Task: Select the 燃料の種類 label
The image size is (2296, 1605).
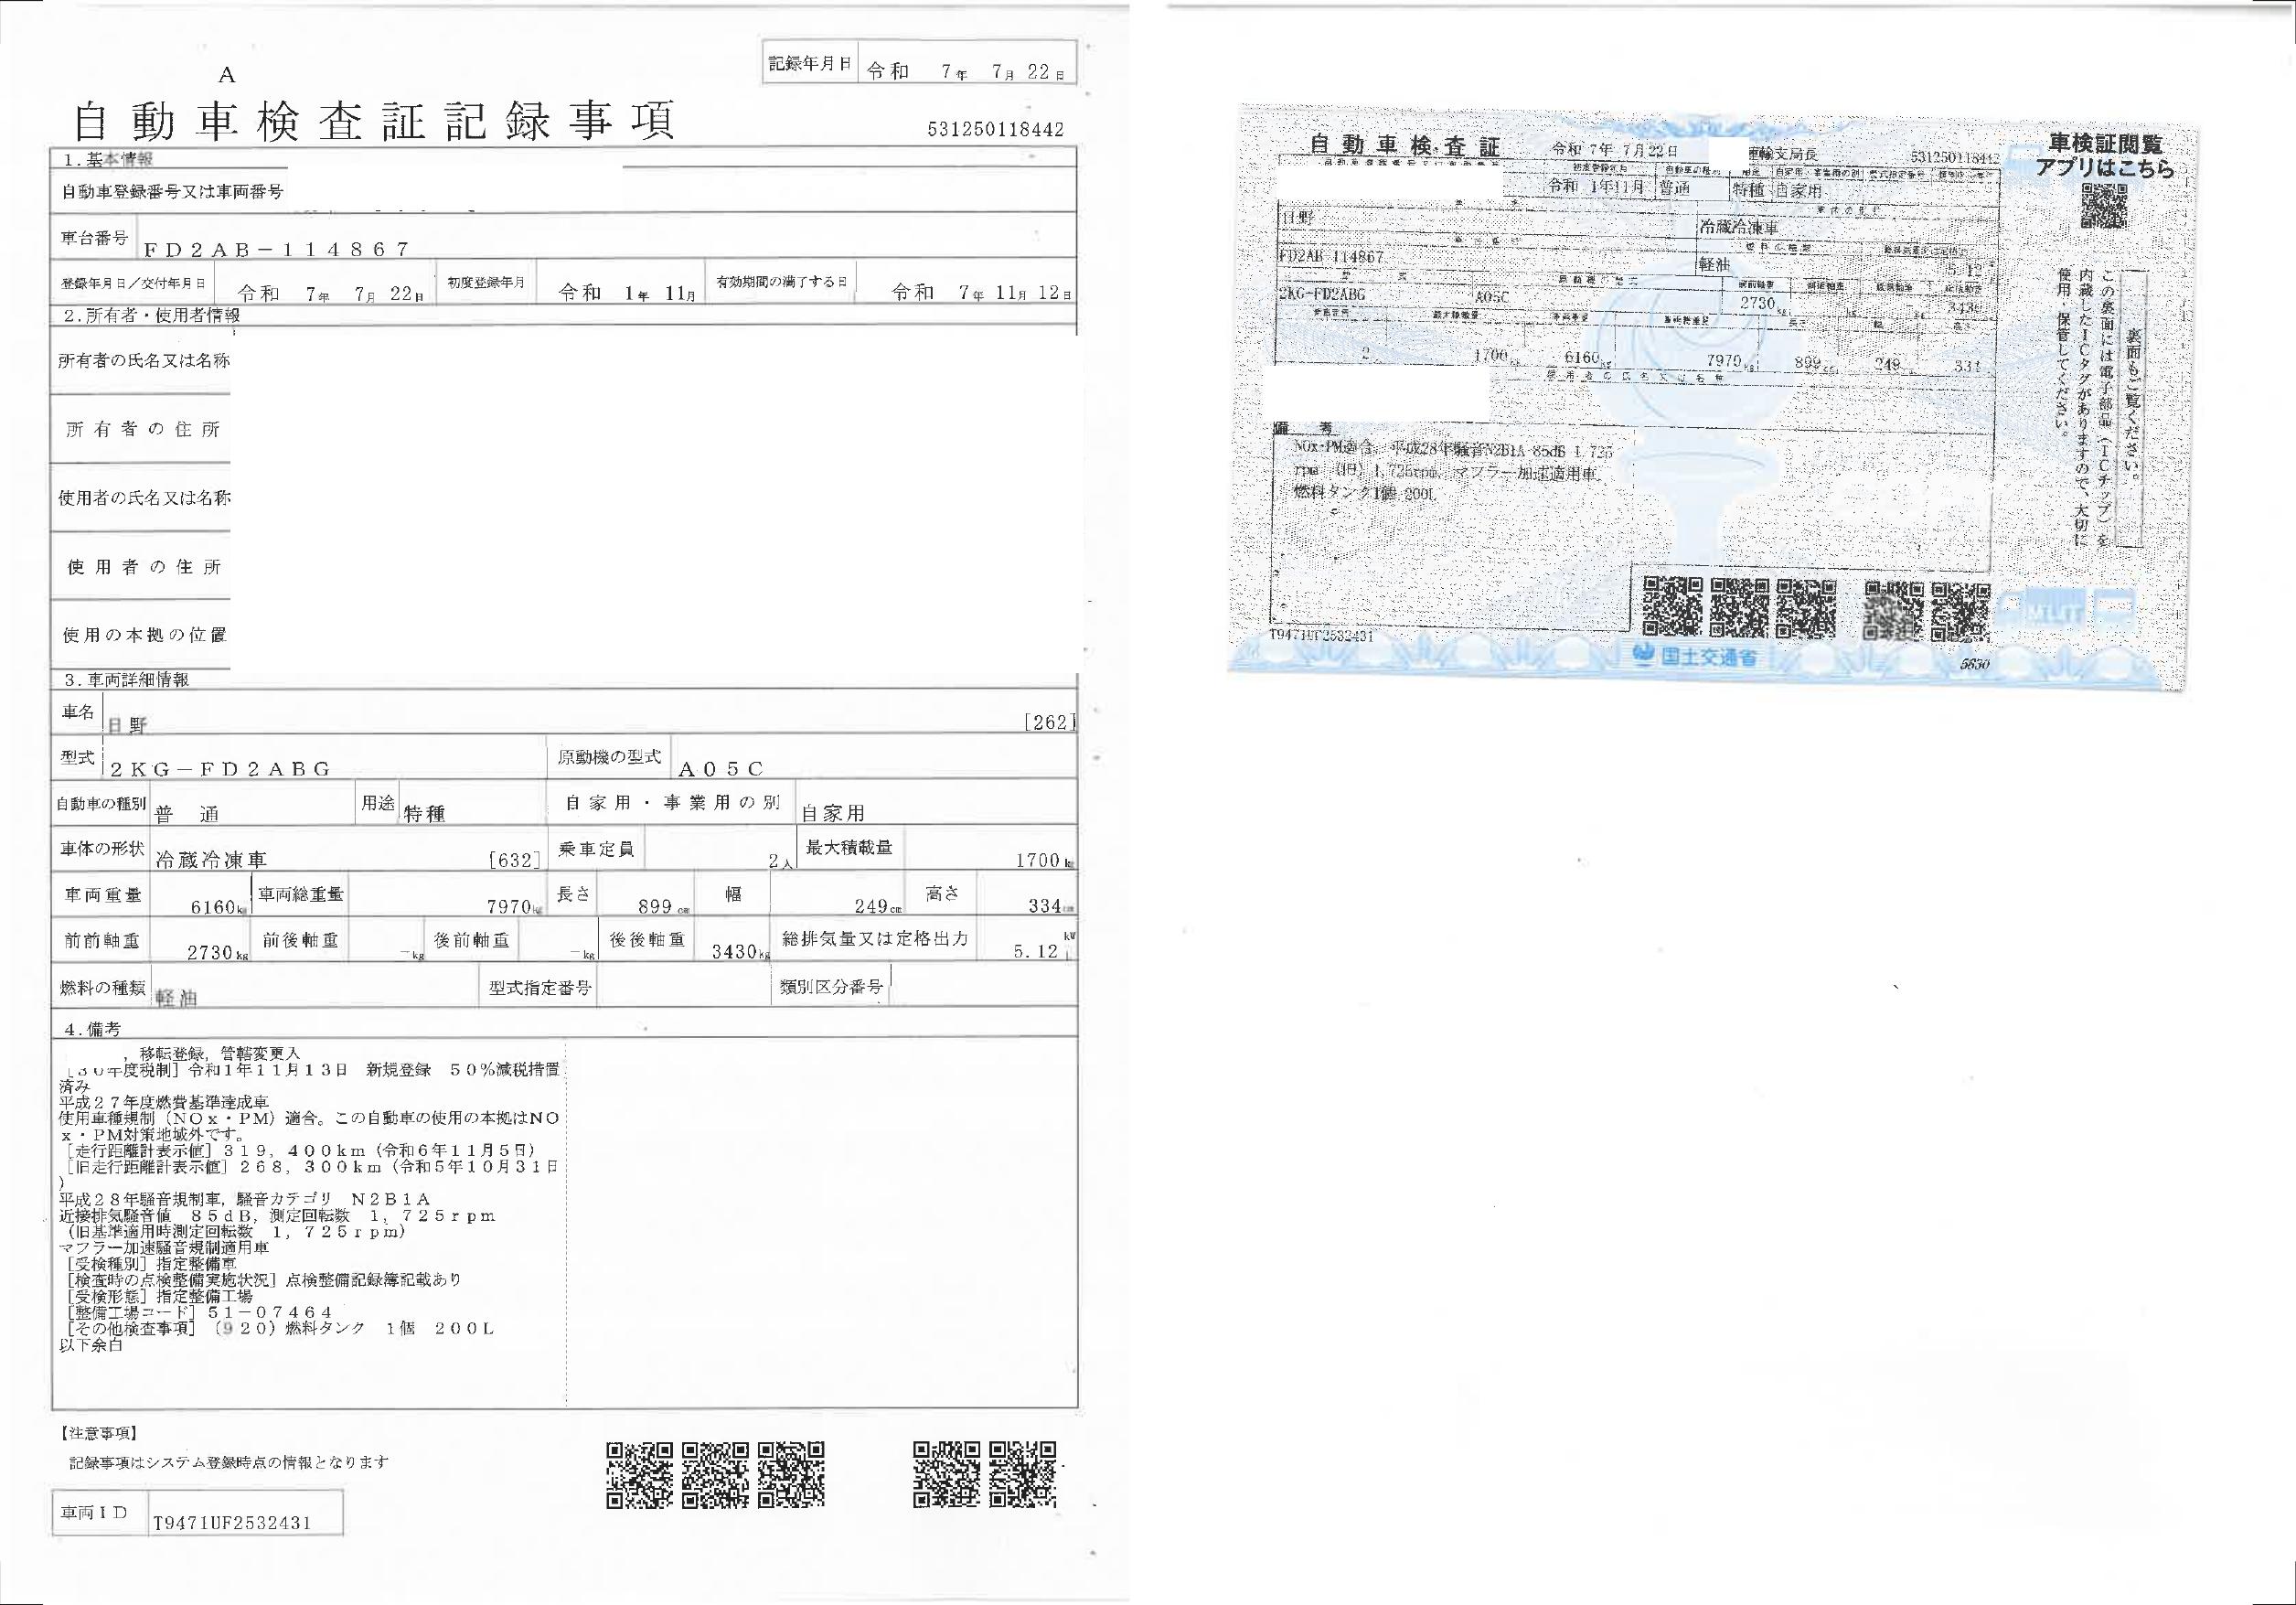Action: click(x=102, y=988)
